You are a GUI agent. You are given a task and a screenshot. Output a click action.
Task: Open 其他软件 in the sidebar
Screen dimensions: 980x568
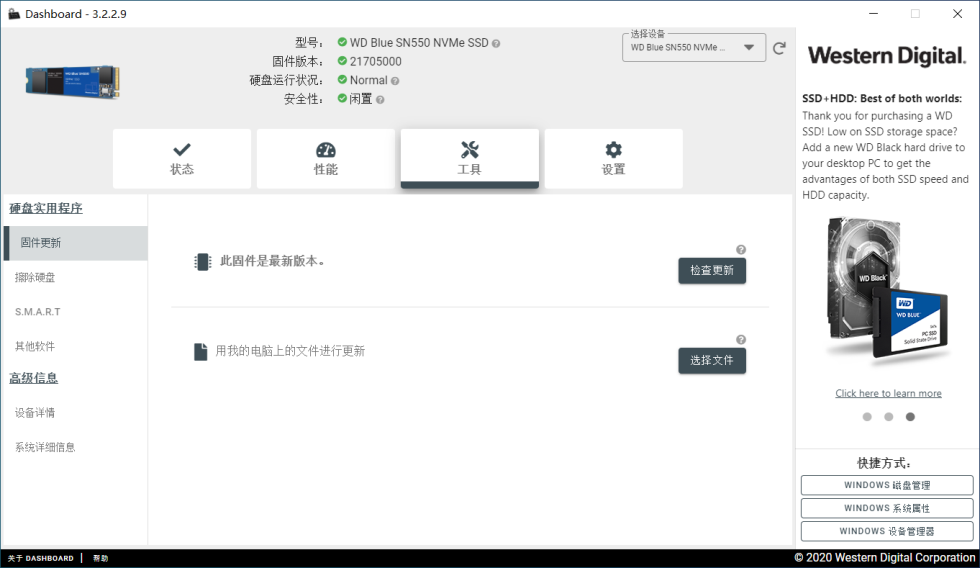pyautogui.click(x=35, y=346)
